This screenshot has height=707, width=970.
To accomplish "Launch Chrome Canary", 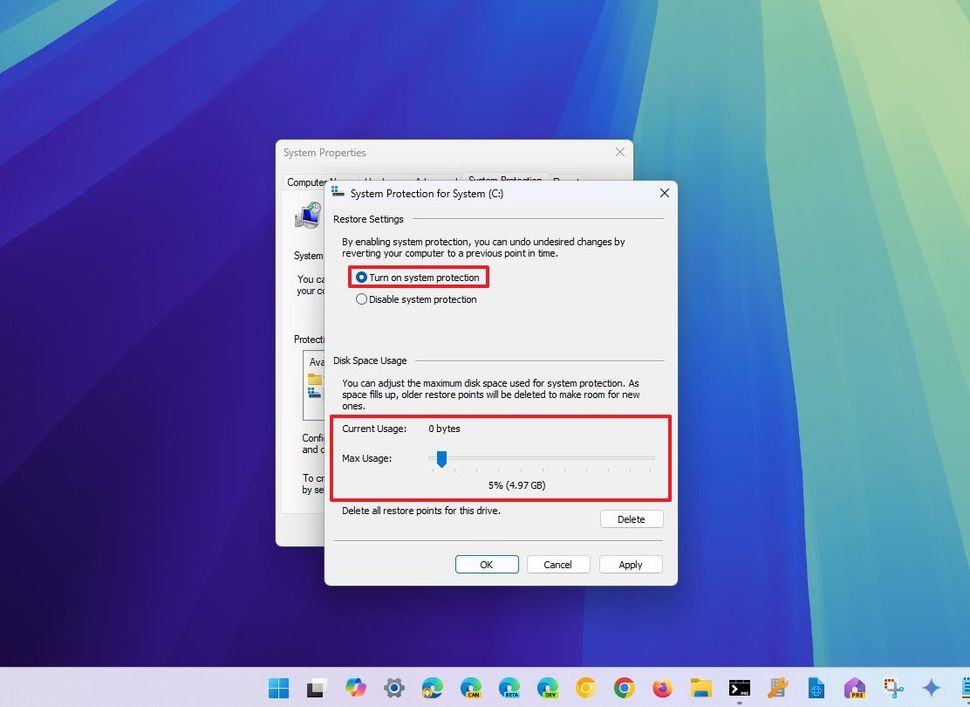I will 586,688.
